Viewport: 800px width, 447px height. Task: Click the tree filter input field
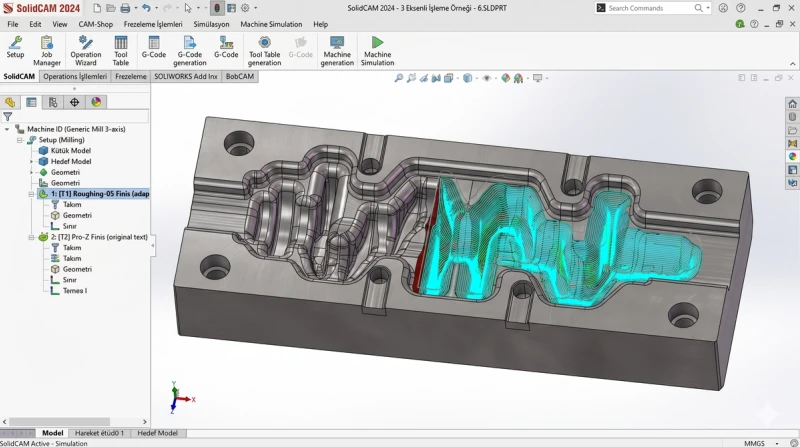pos(81,116)
